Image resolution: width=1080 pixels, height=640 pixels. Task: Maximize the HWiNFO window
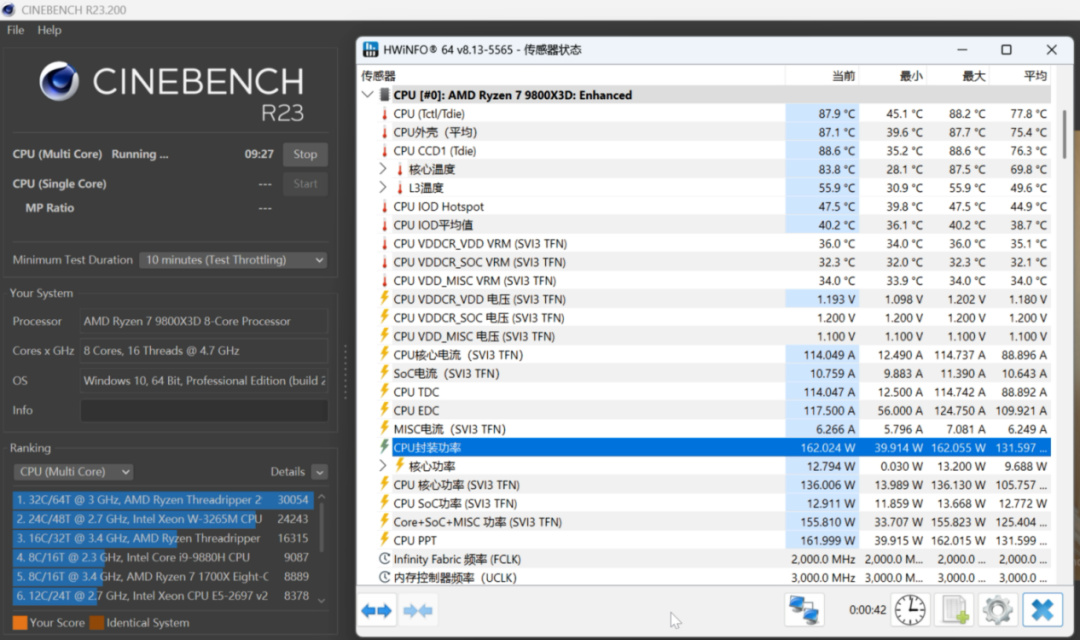coord(1006,50)
